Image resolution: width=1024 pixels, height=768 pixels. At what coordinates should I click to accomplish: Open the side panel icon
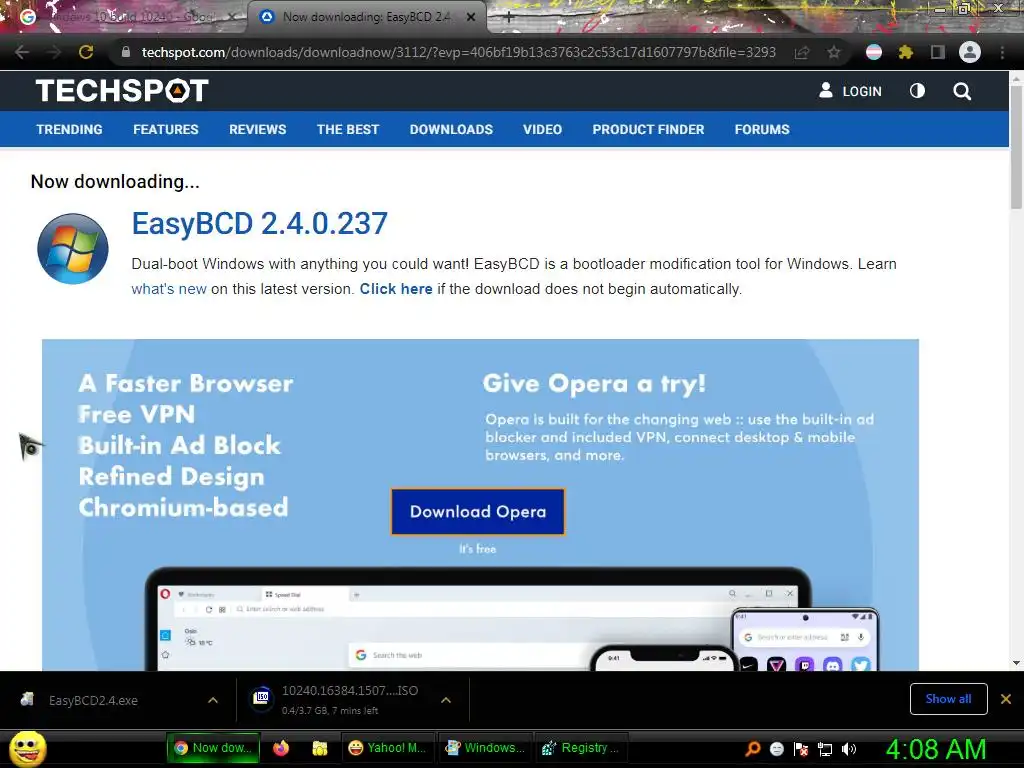click(938, 52)
